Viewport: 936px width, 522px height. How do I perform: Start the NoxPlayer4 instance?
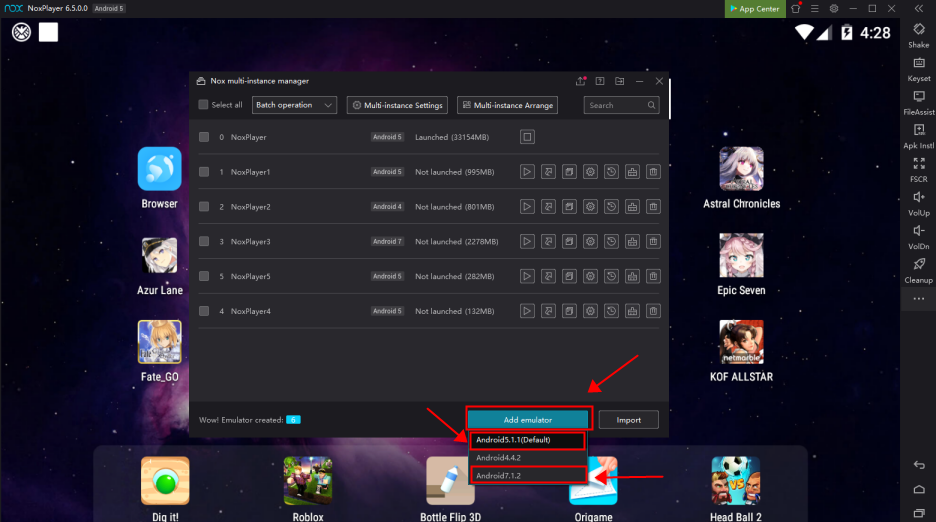[527, 311]
